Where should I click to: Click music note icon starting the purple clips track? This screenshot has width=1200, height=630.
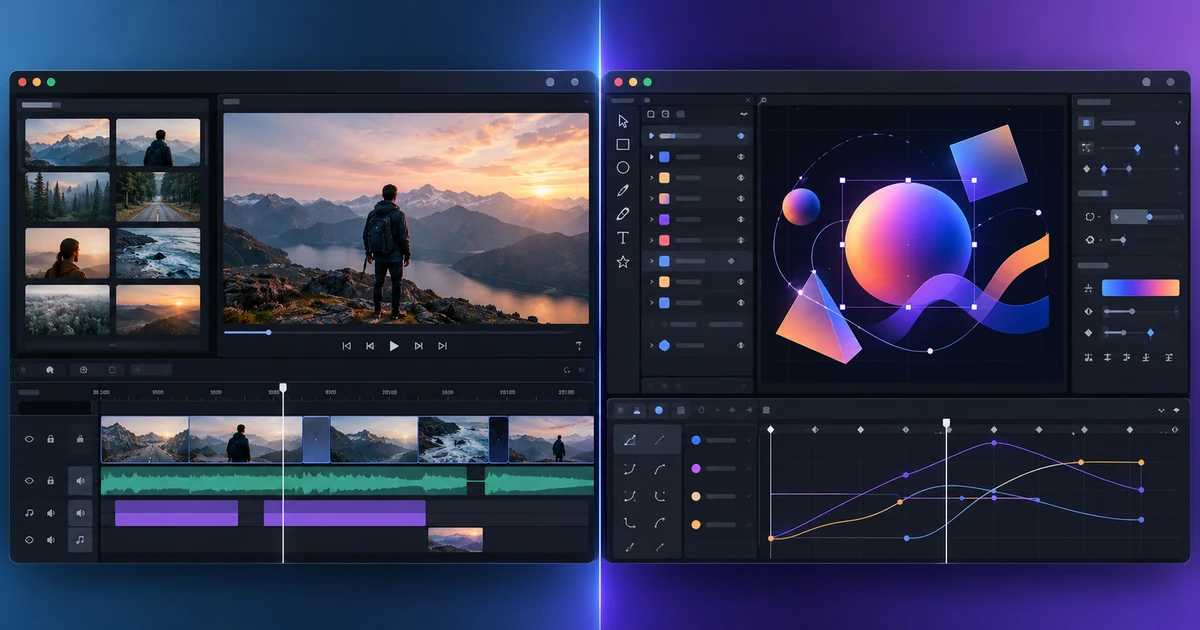(x=29, y=513)
